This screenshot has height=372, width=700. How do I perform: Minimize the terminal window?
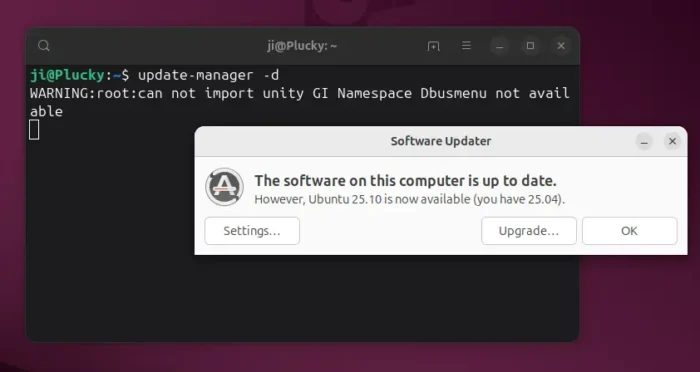[x=500, y=46]
